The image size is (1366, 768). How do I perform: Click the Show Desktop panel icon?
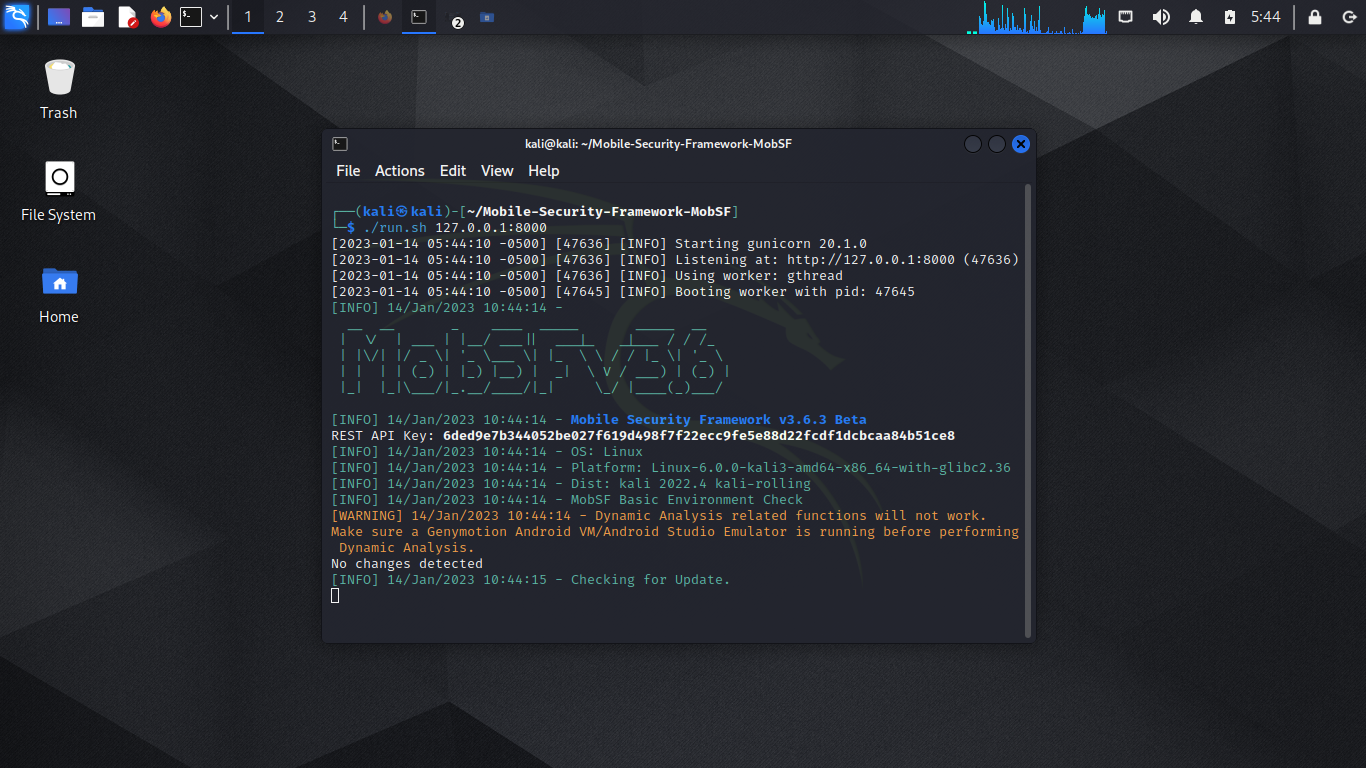tap(59, 17)
